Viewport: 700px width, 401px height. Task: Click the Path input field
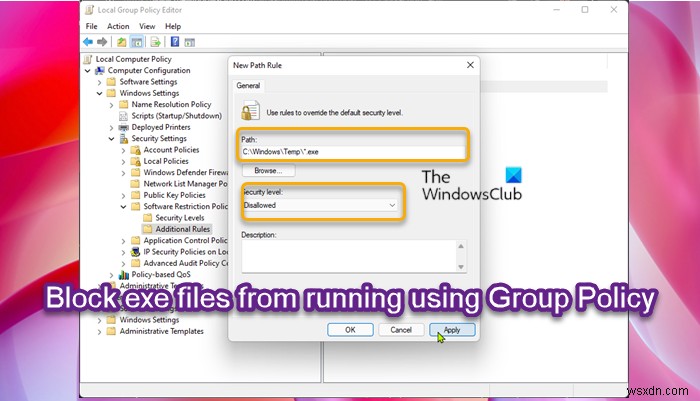353,152
